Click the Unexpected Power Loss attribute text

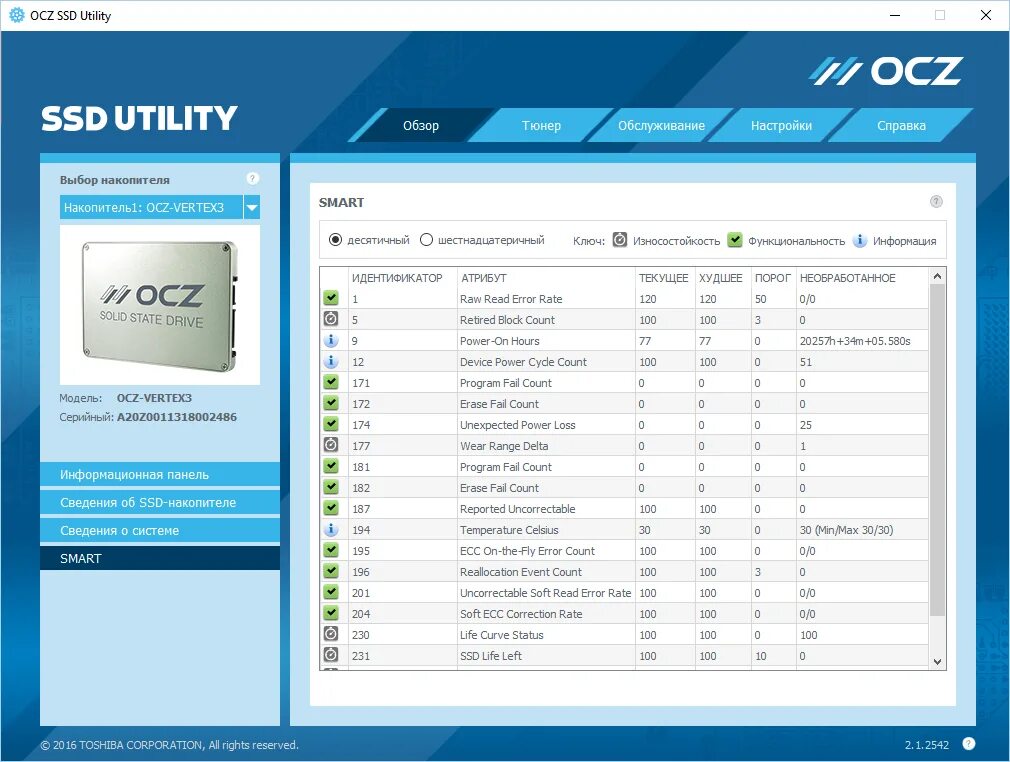[517, 424]
